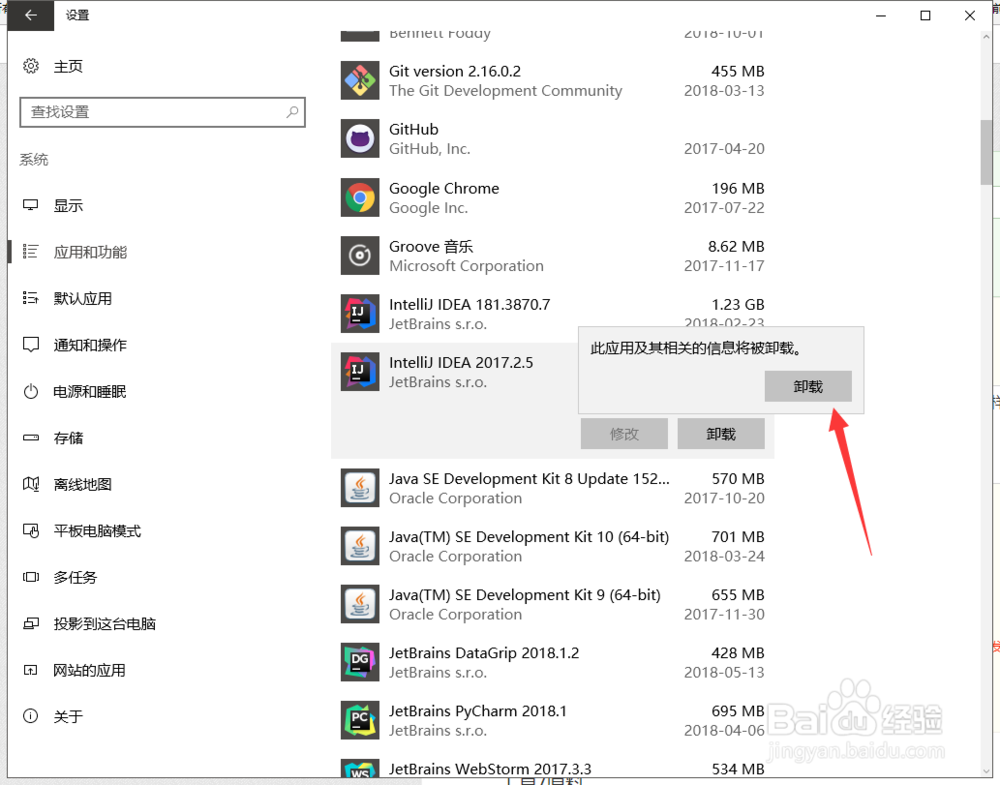Image resolution: width=1000 pixels, height=785 pixels.
Task: Click the Google Chrome app icon
Action: pyautogui.click(x=360, y=198)
